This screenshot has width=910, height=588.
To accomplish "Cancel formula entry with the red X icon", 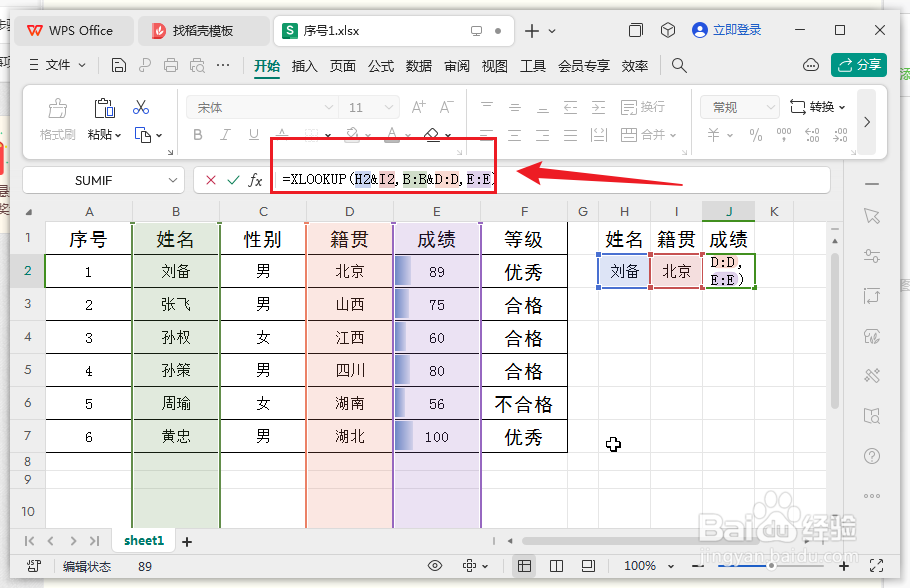I will click(x=210, y=180).
